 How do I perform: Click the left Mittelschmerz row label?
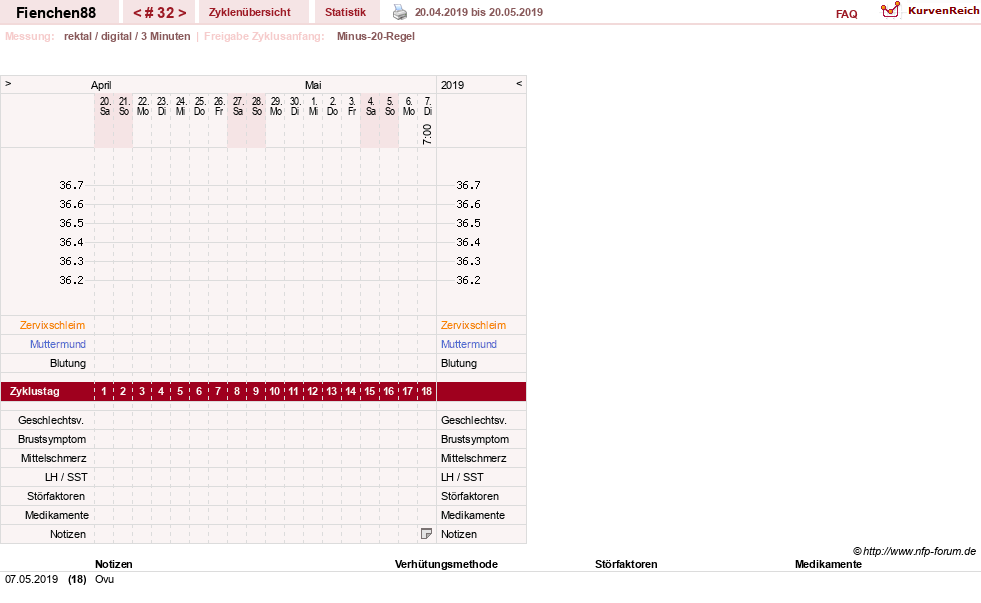click(53, 458)
